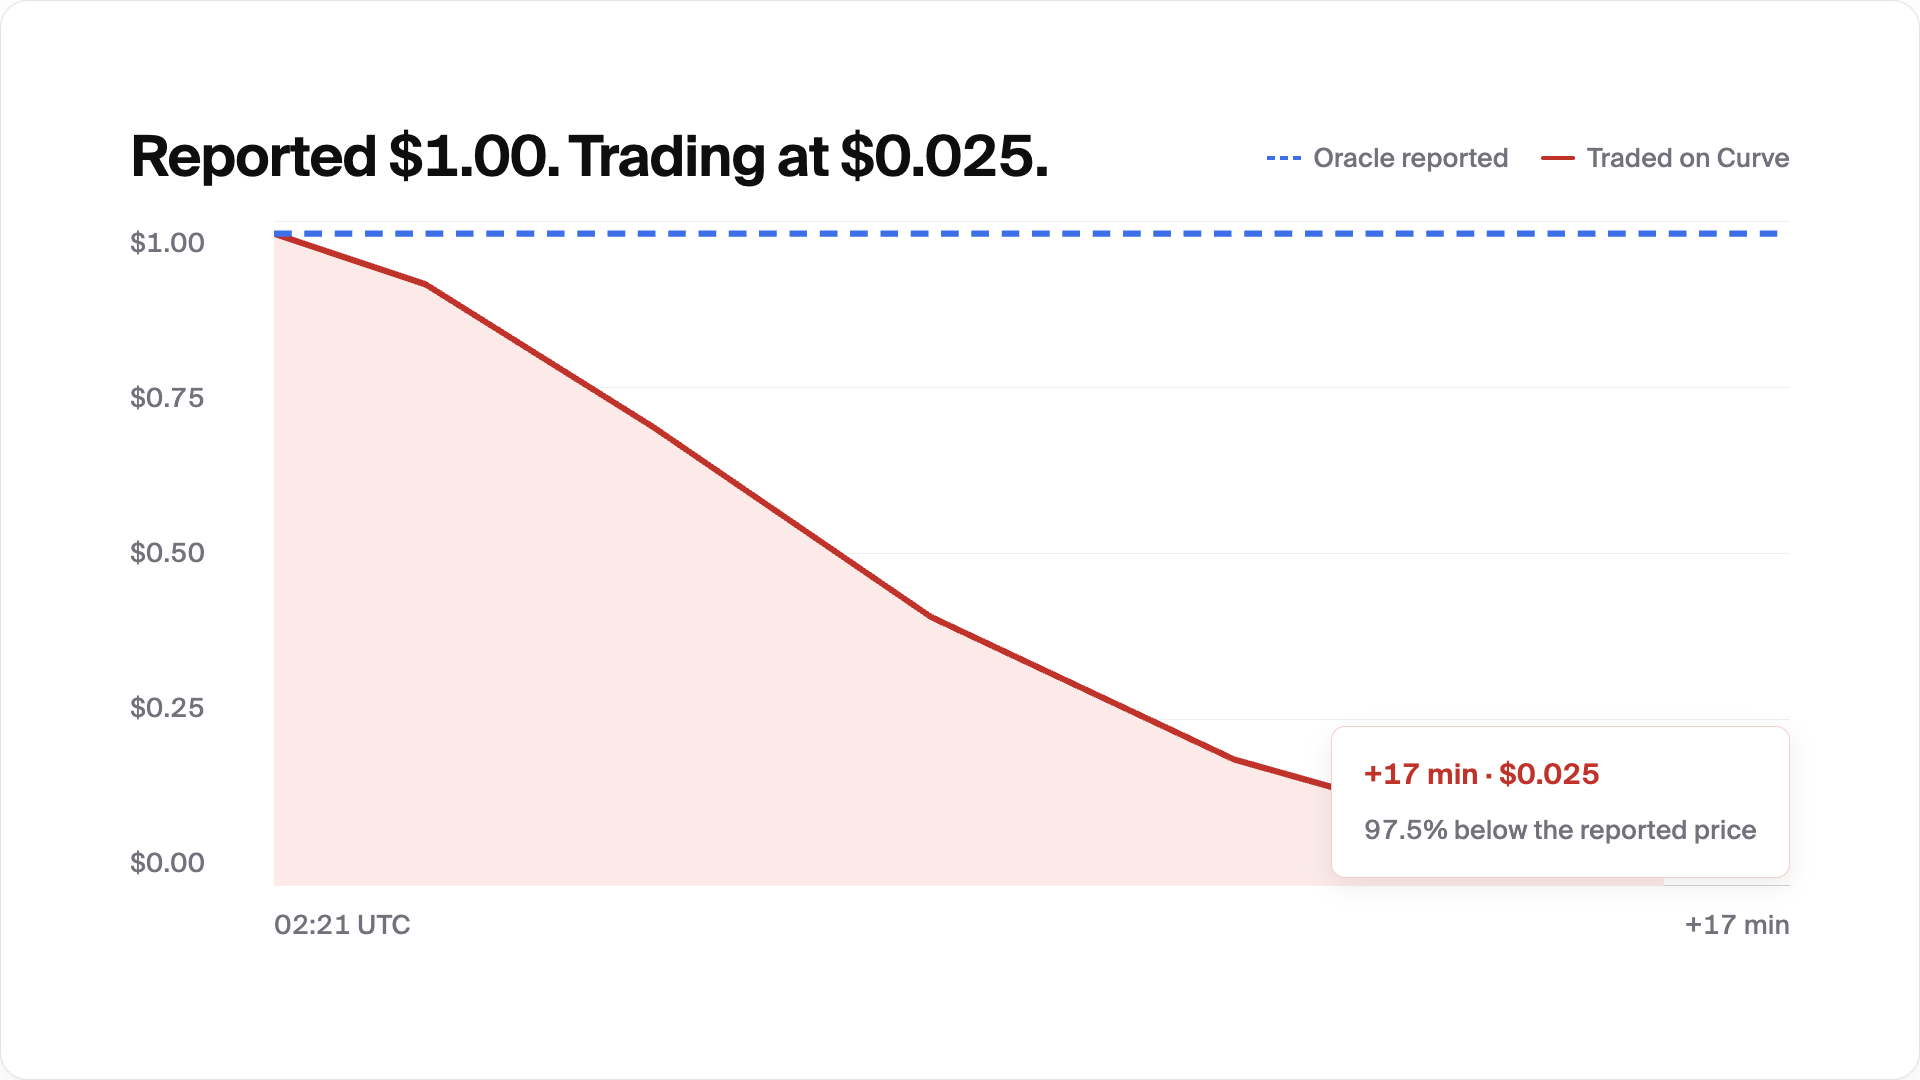Click the tooltip header +17 min · $0.025
Viewport: 1920px width, 1080px height.
click(x=1481, y=773)
